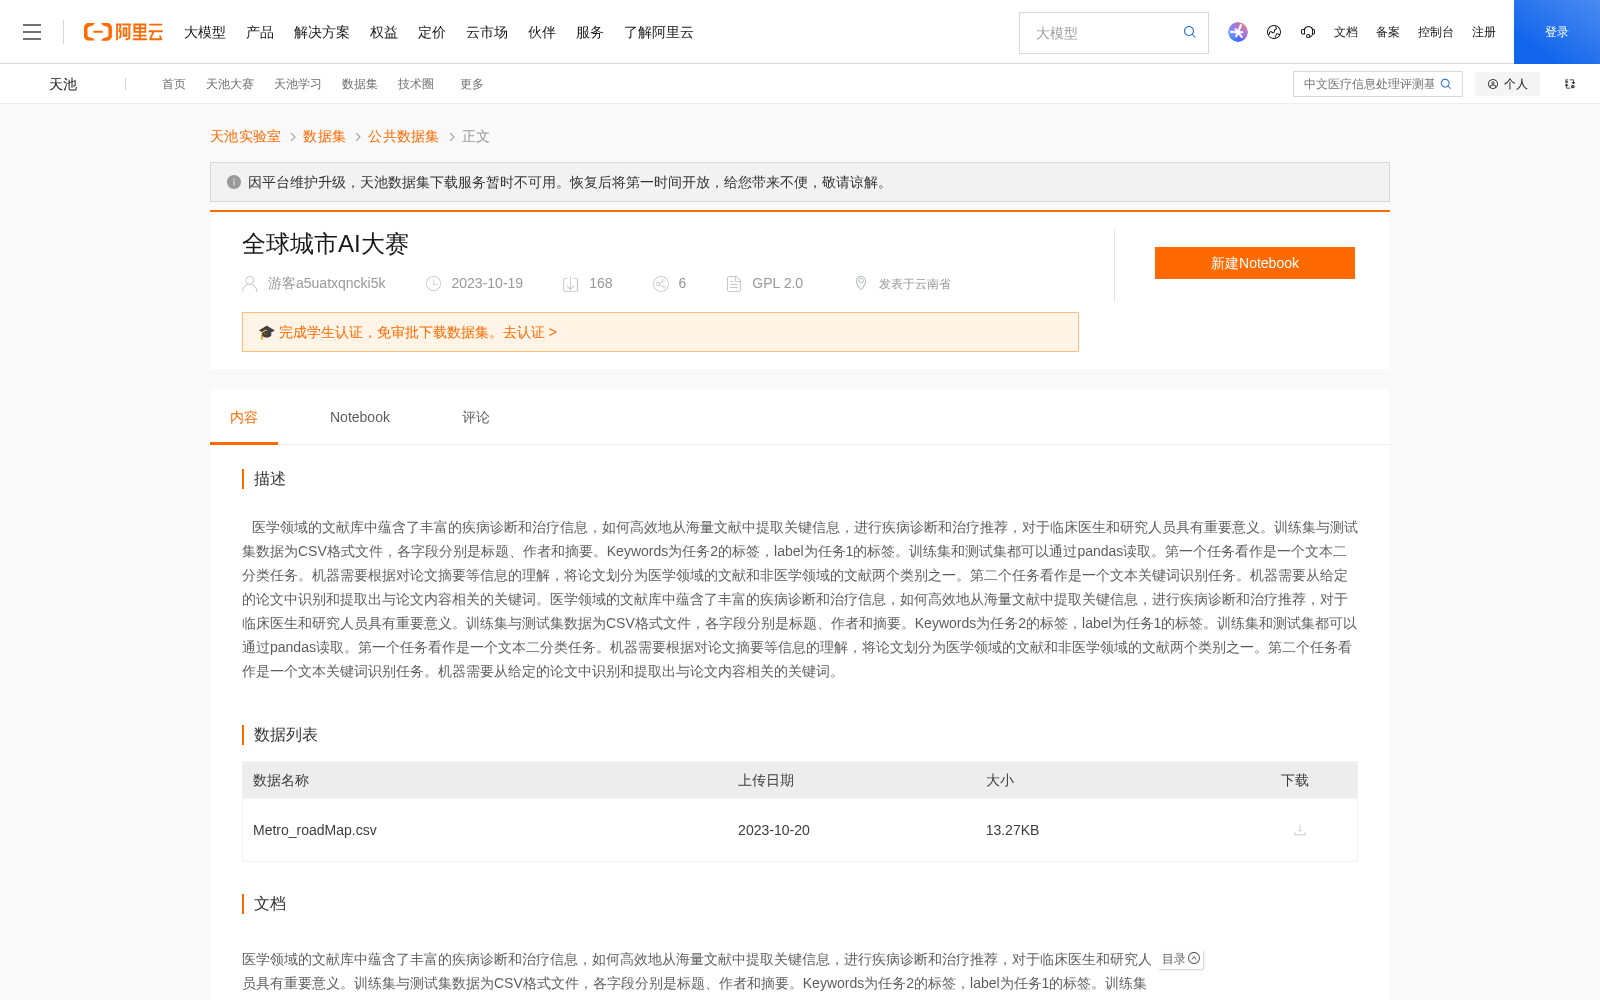Click the info icon in maintenance notice
Viewport: 1600px width, 1000px height.
(x=234, y=182)
